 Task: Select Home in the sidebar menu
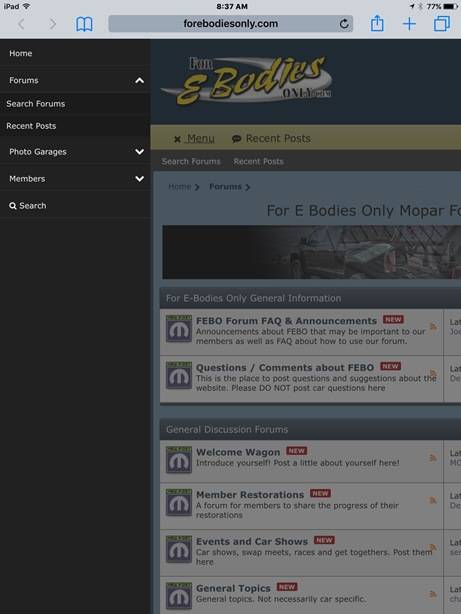coord(21,53)
